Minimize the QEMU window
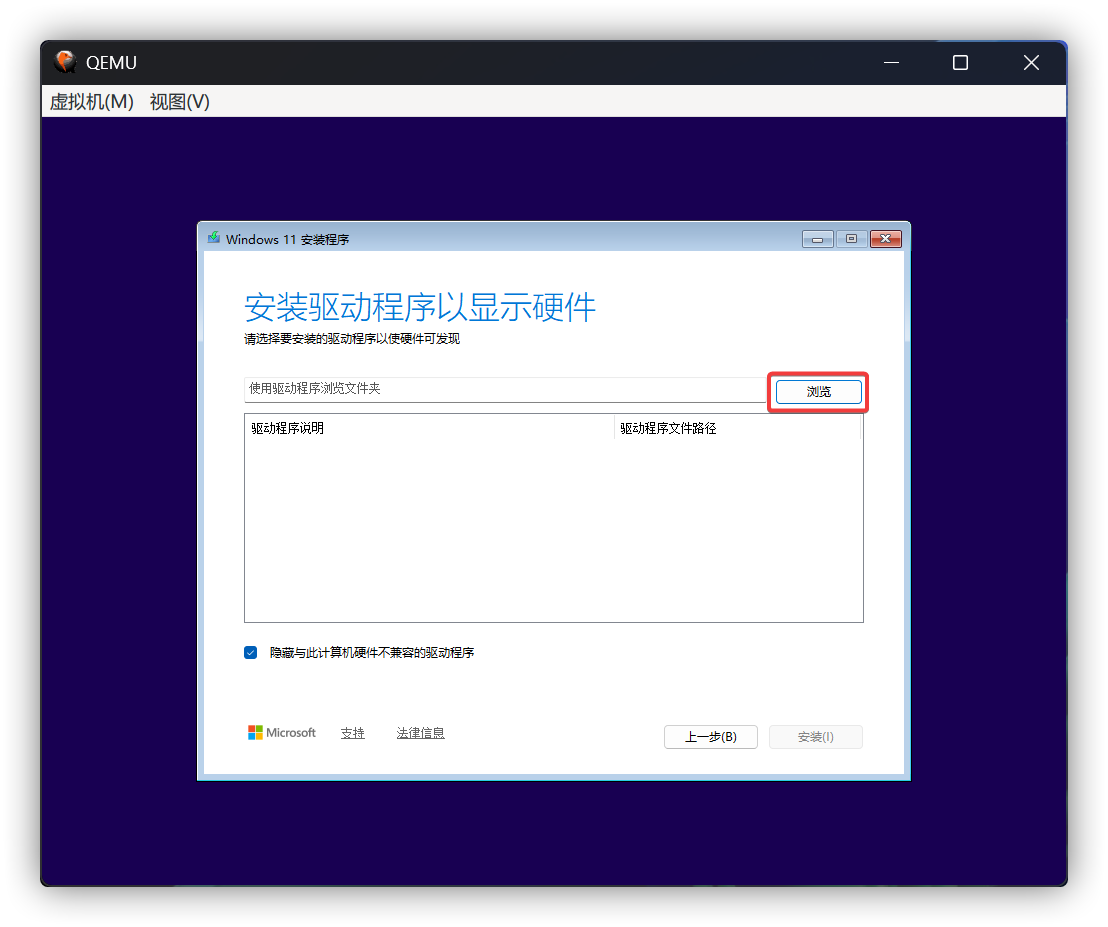 click(x=892, y=63)
